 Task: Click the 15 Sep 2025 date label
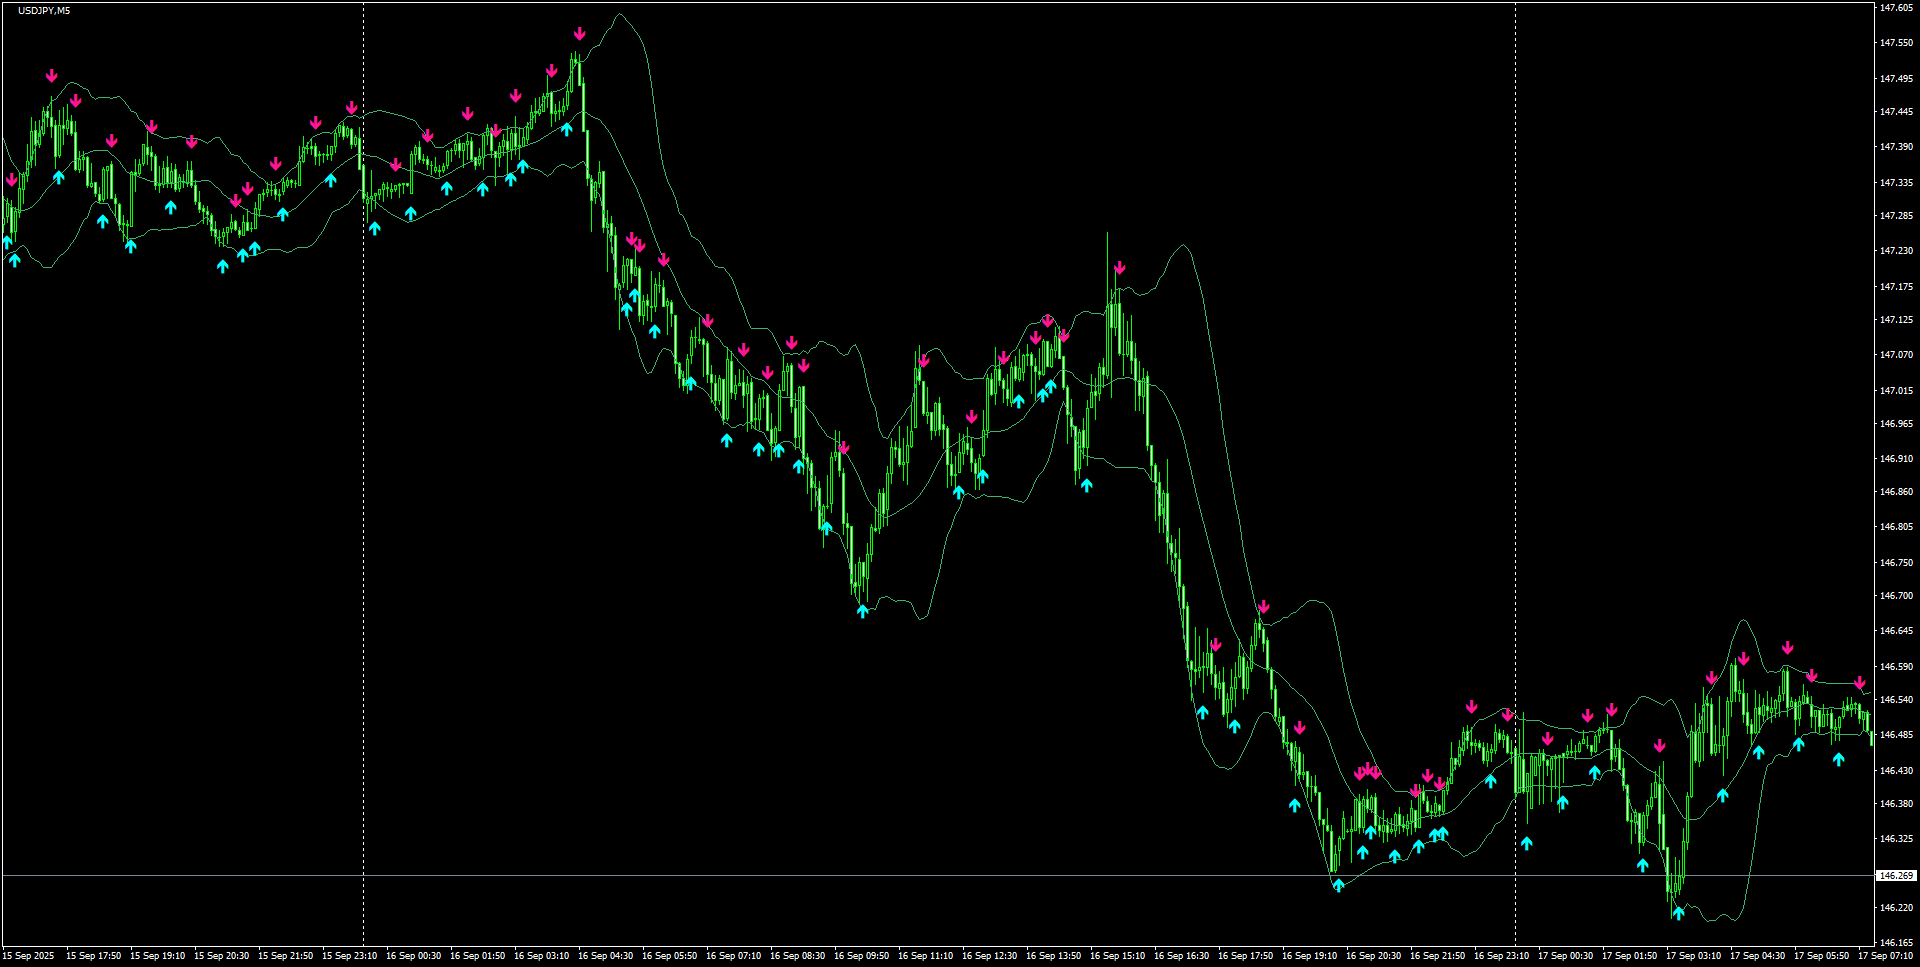28,956
